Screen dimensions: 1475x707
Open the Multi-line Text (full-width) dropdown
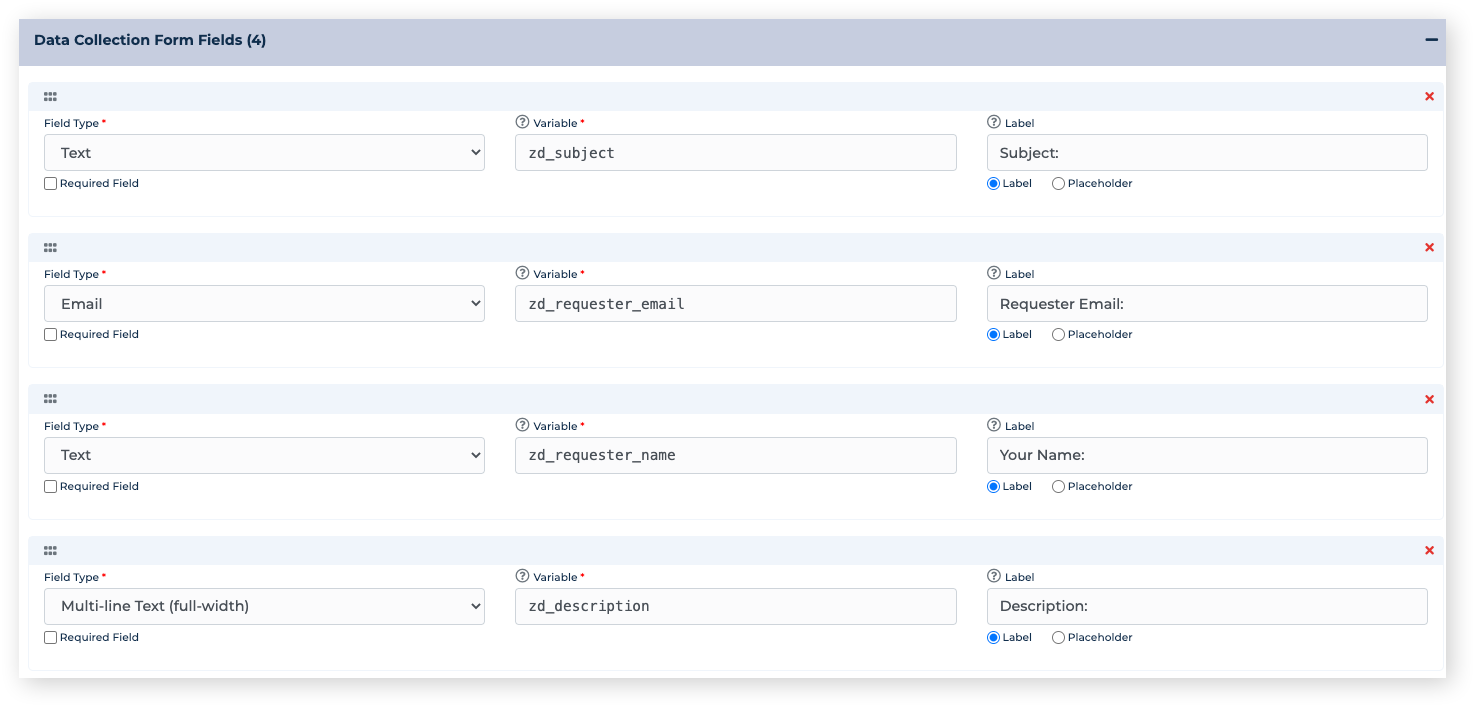pos(264,606)
